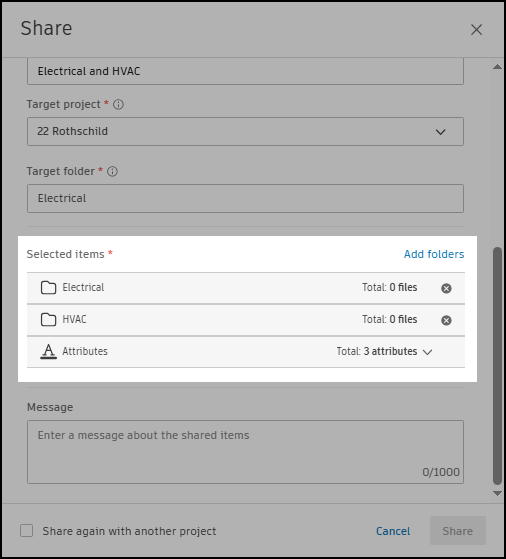The image size is (506, 559).
Task: Click the Total: 0 files text for HVAC
Action: (x=389, y=319)
